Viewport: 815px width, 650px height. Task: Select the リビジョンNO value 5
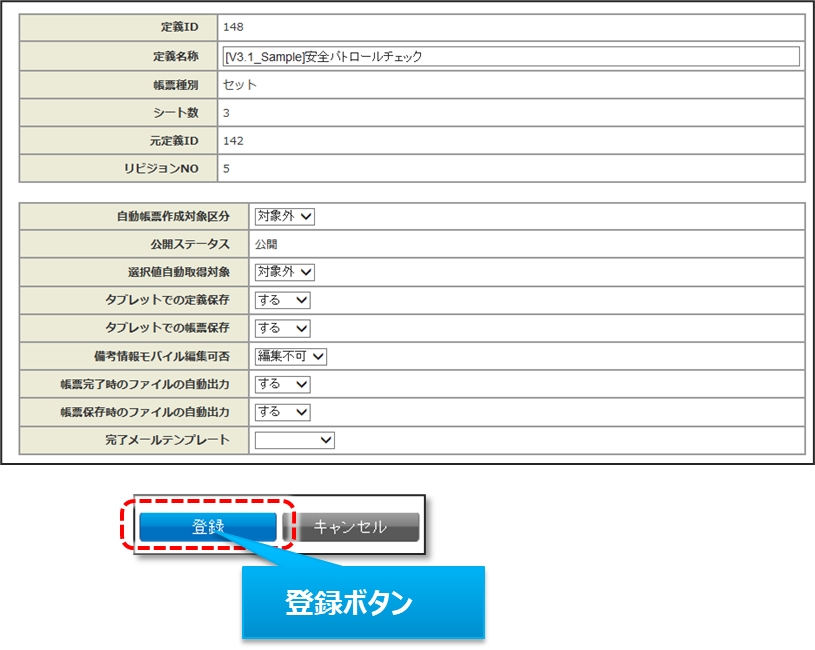(x=226, y=168)
